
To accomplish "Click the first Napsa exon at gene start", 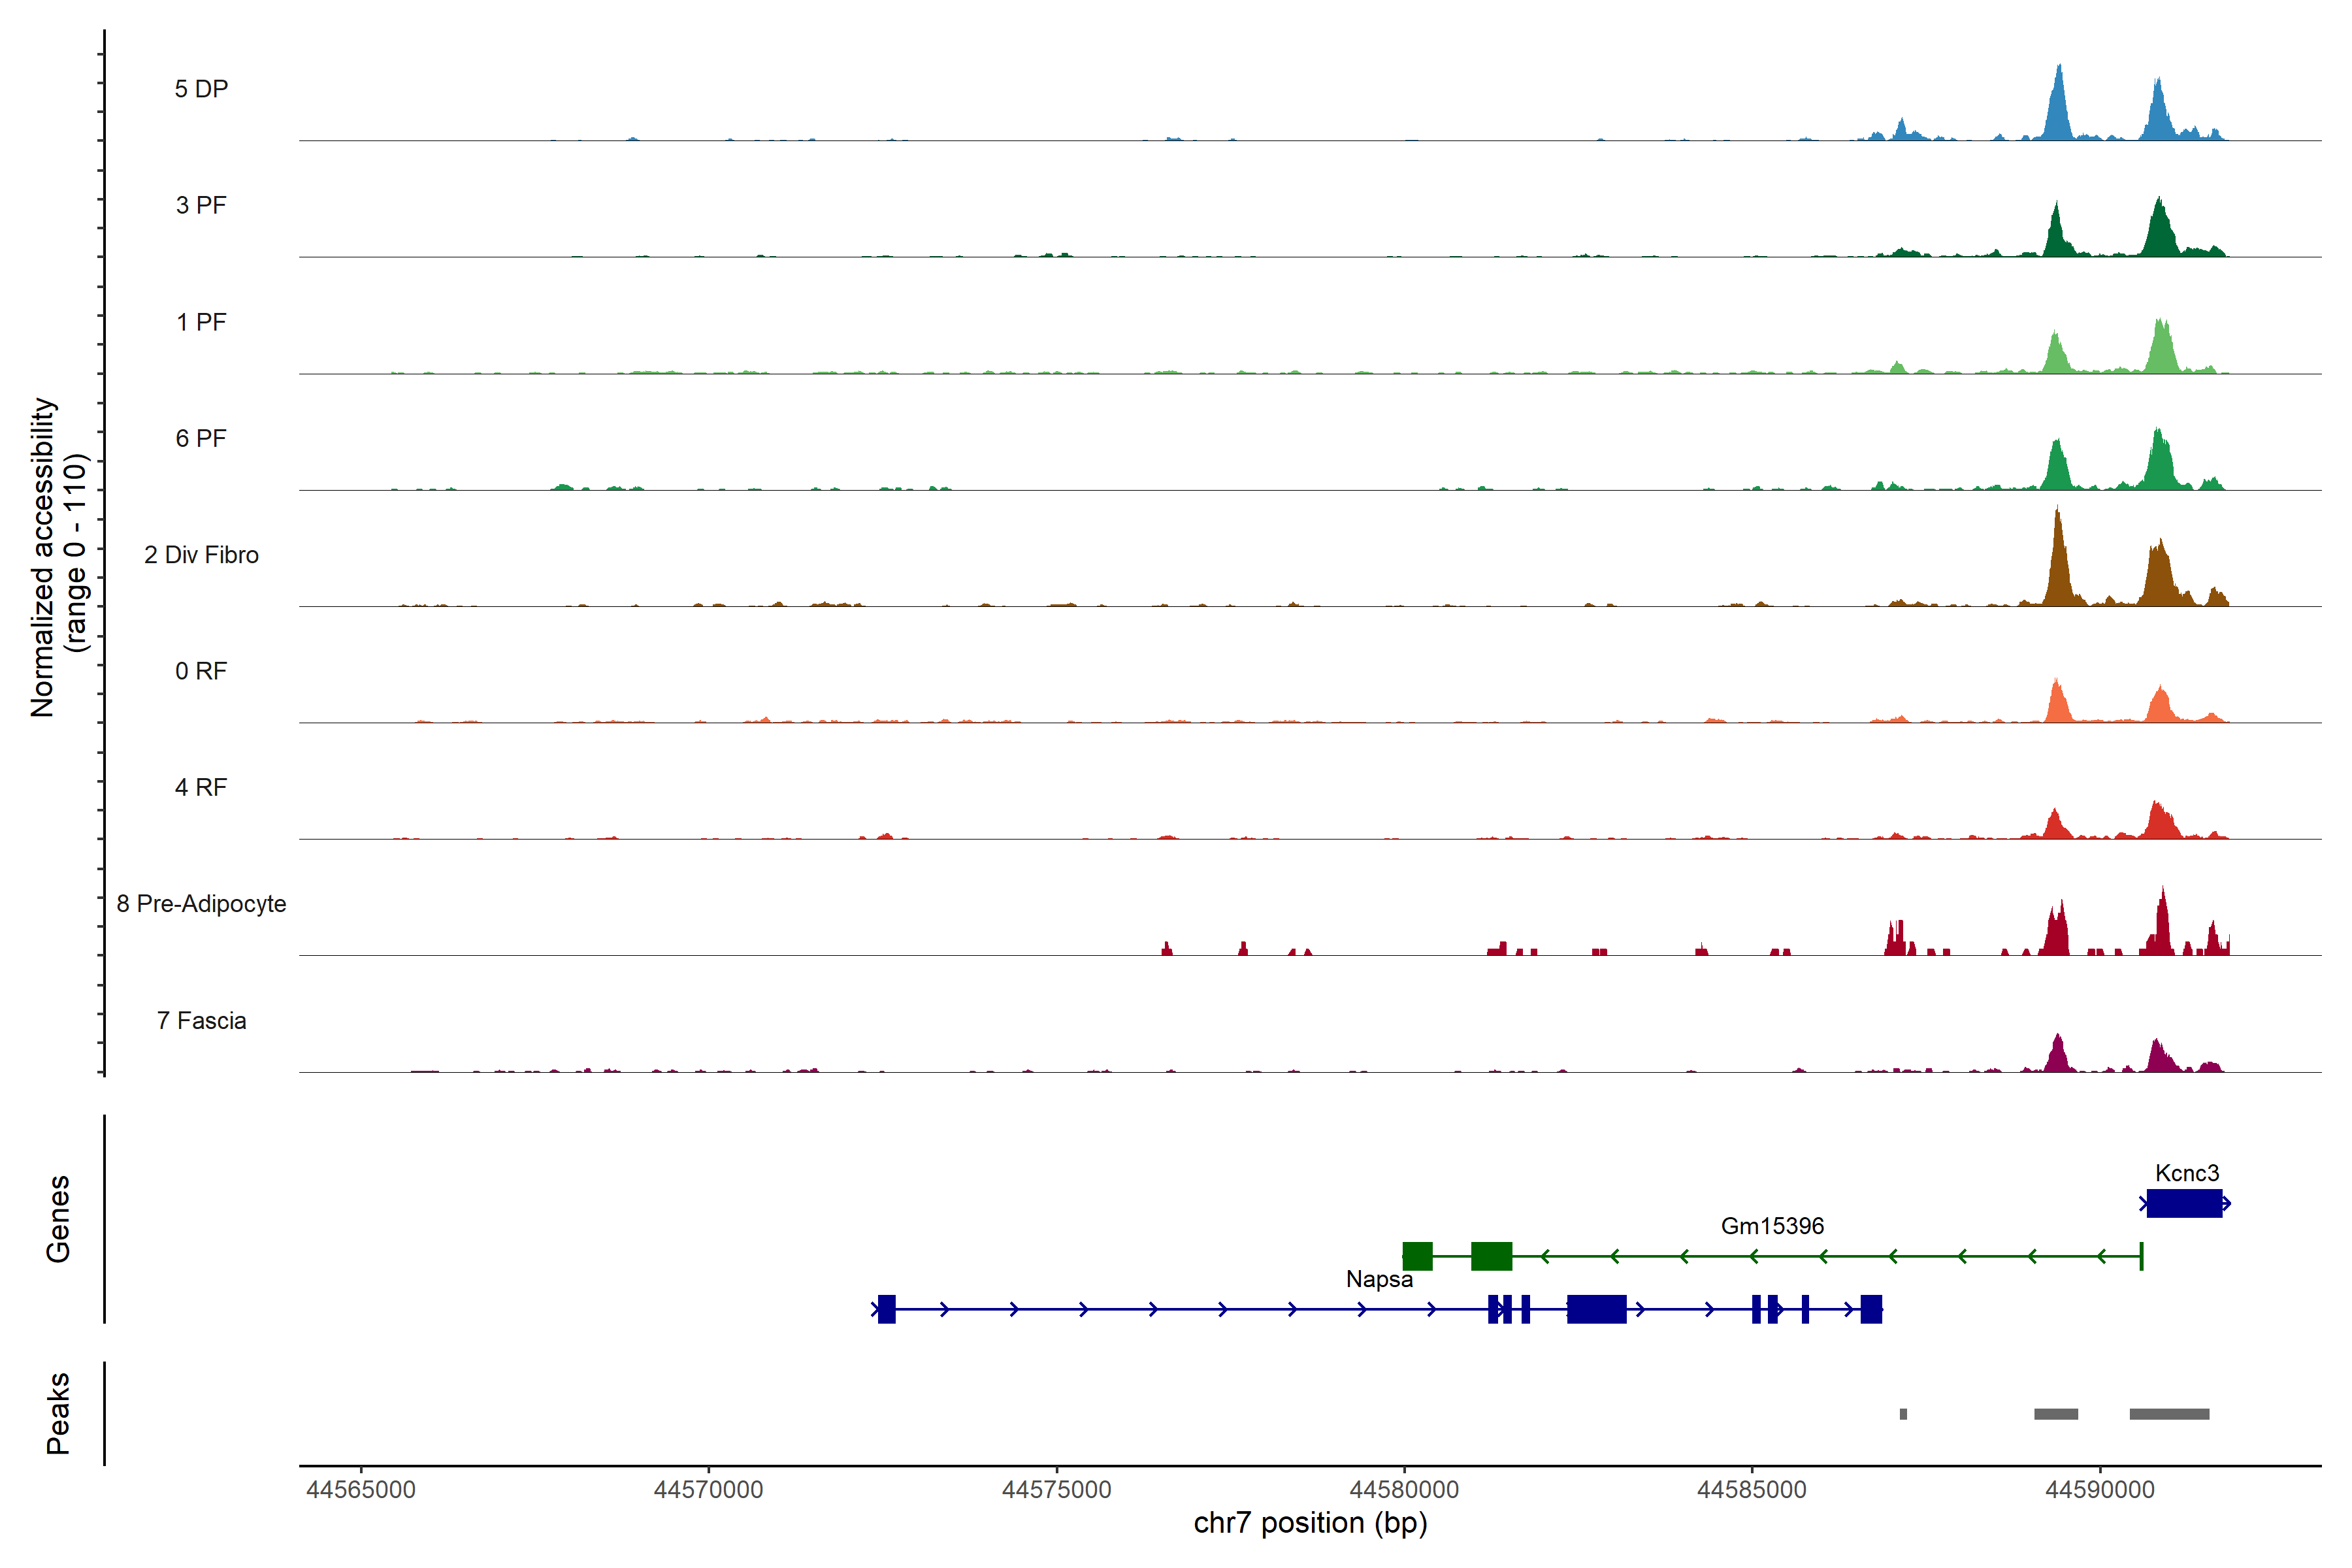I will pyautogui.click(x=886, y=1309).
